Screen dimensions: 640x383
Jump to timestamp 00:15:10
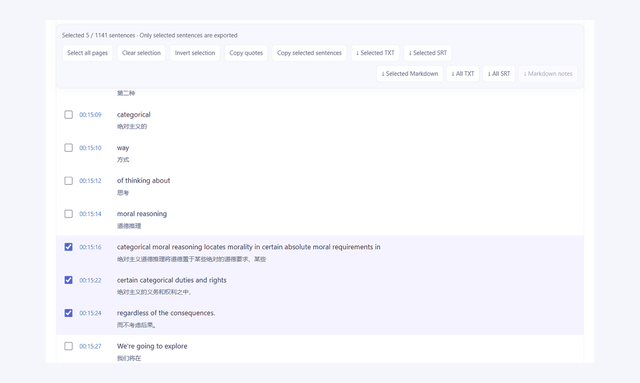(90, 148)
